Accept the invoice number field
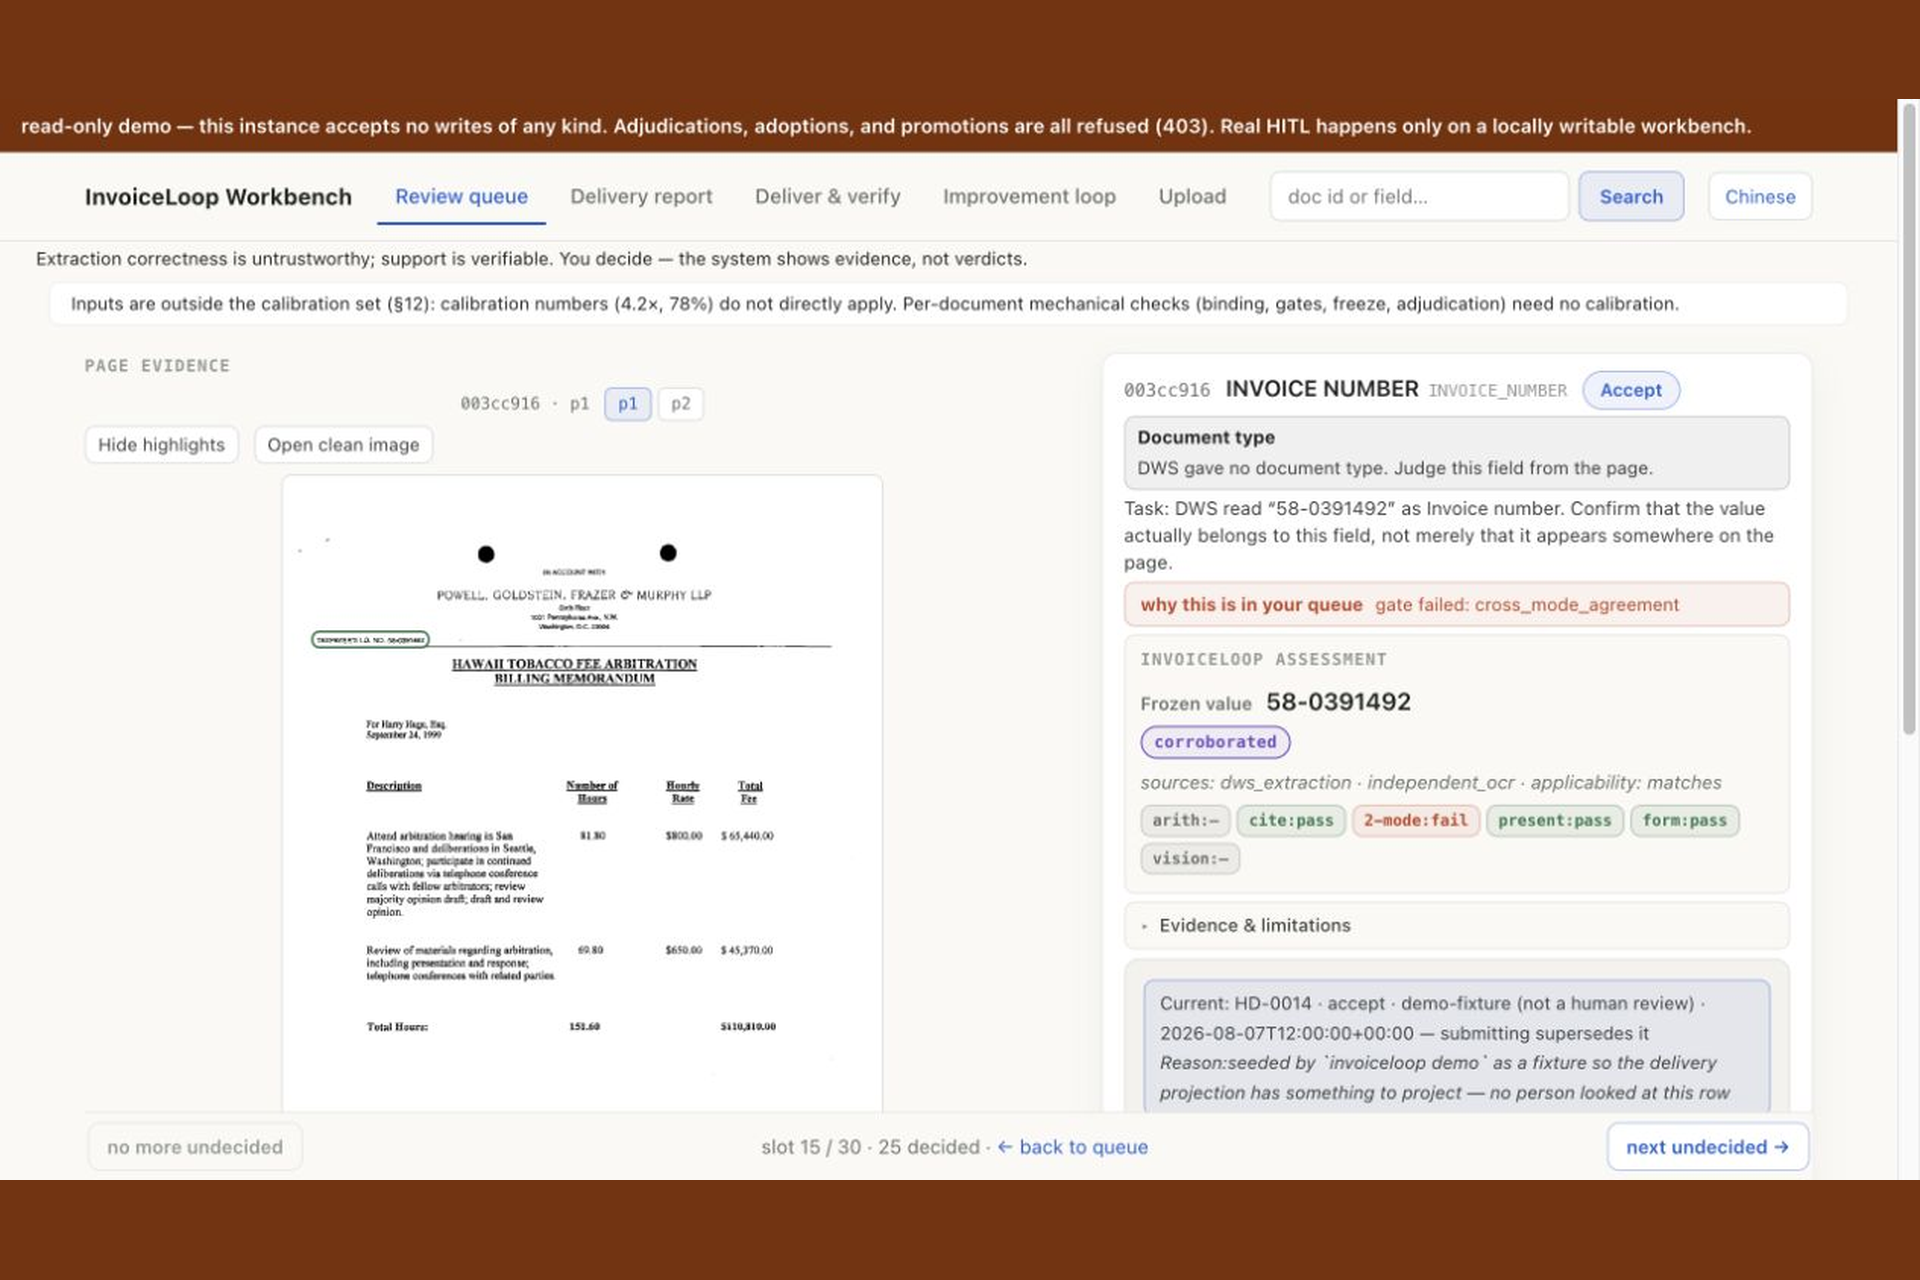The width and height of the screenshot is (1920, 1280). point(1630,390)
